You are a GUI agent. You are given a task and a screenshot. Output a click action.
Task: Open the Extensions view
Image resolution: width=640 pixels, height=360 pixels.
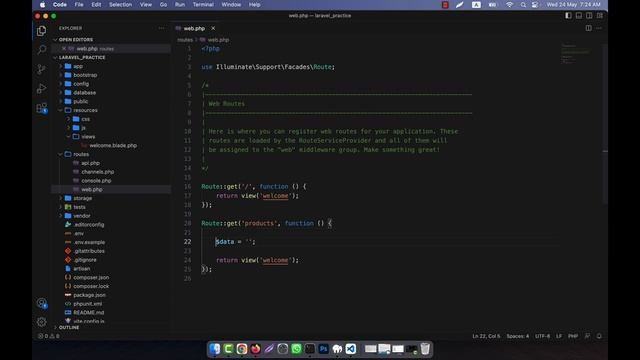click(41, 108)
